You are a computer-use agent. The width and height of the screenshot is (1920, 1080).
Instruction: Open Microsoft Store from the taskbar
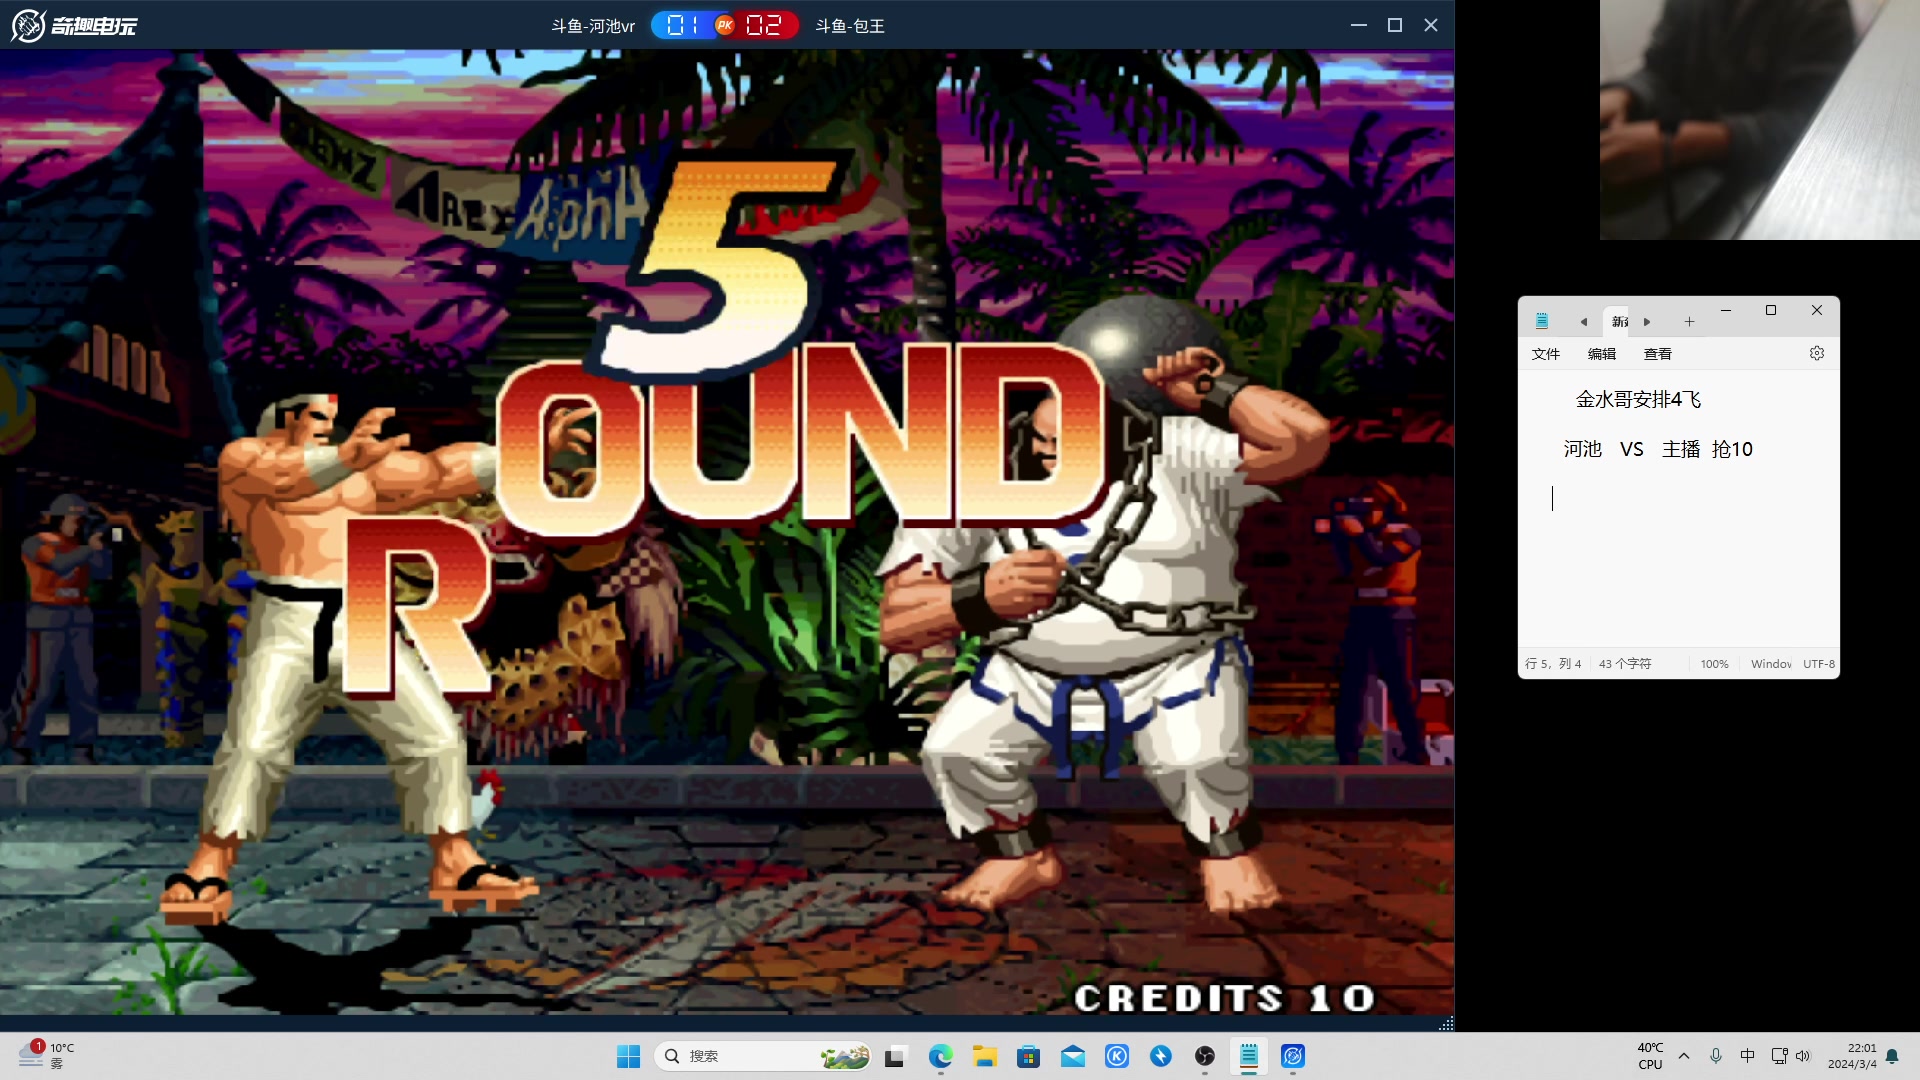click(1028, 1056)
